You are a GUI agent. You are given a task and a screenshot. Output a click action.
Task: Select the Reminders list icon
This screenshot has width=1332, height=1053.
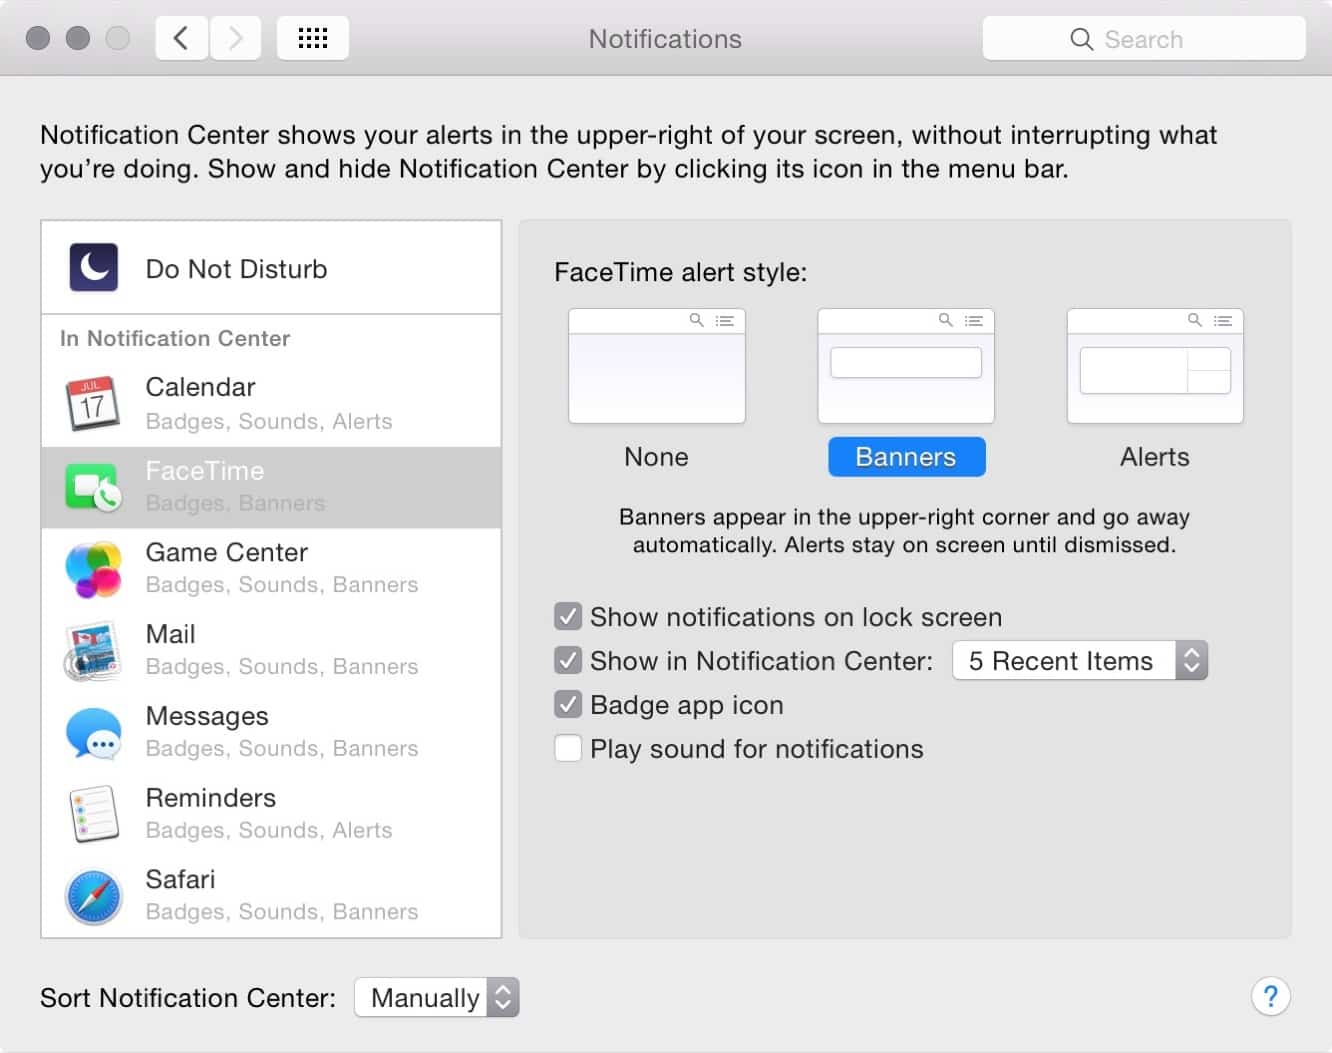tap(93, 813)
